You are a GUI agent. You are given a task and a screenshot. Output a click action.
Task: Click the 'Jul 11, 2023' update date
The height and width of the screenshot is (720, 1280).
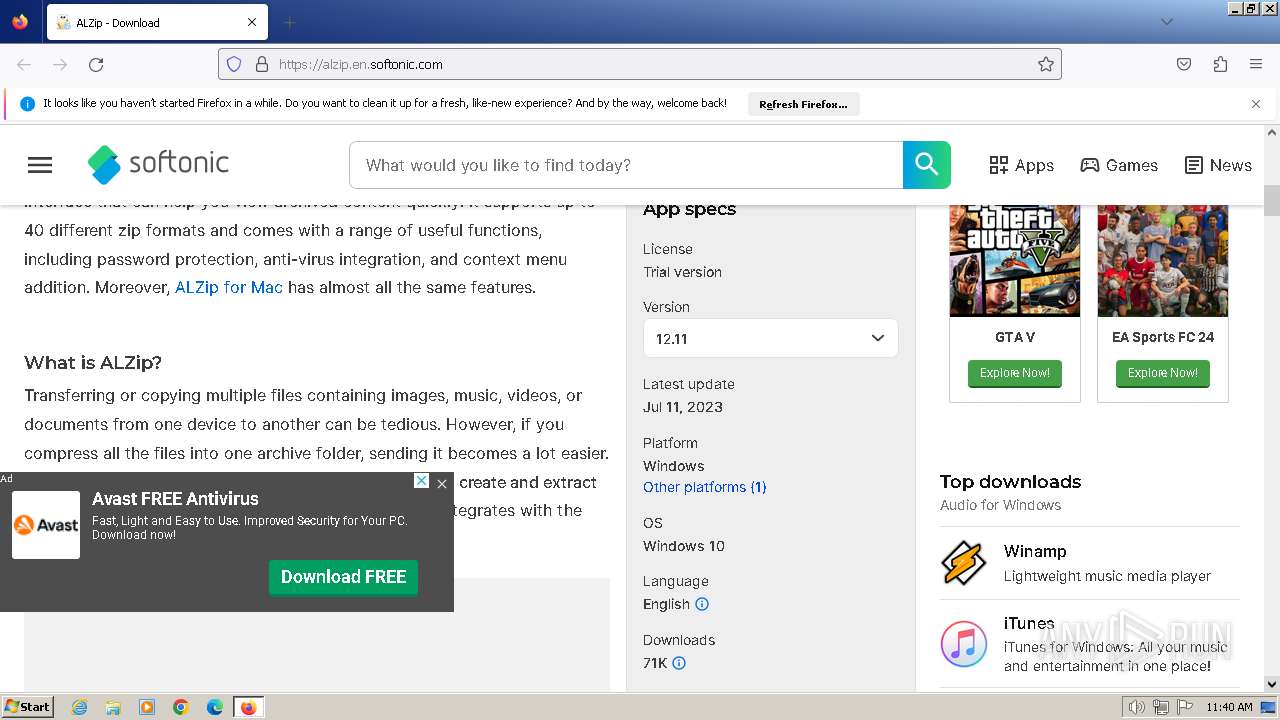(x=683, y=407)
